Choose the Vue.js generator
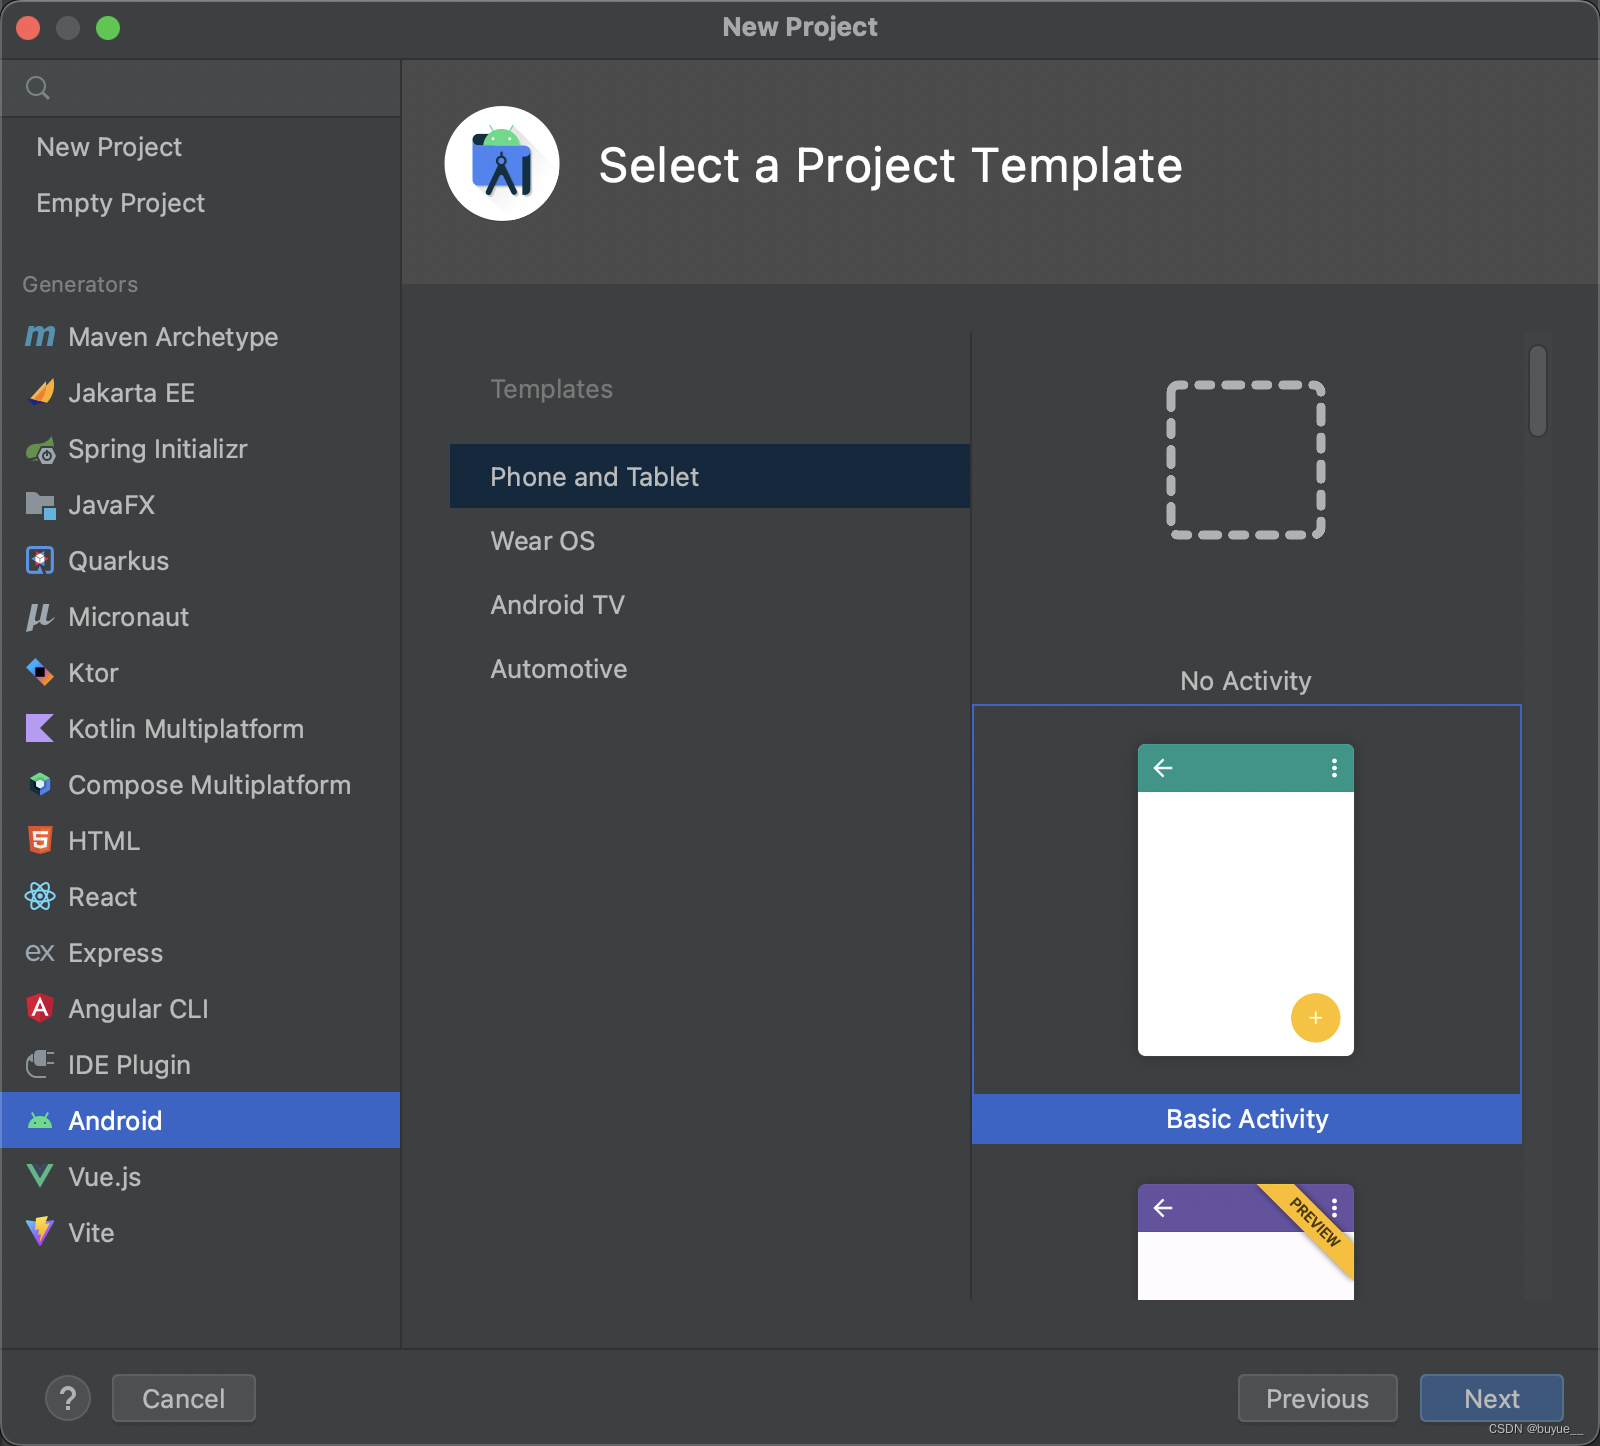Screen dimensions: 1600x1446 [200, 1177]
